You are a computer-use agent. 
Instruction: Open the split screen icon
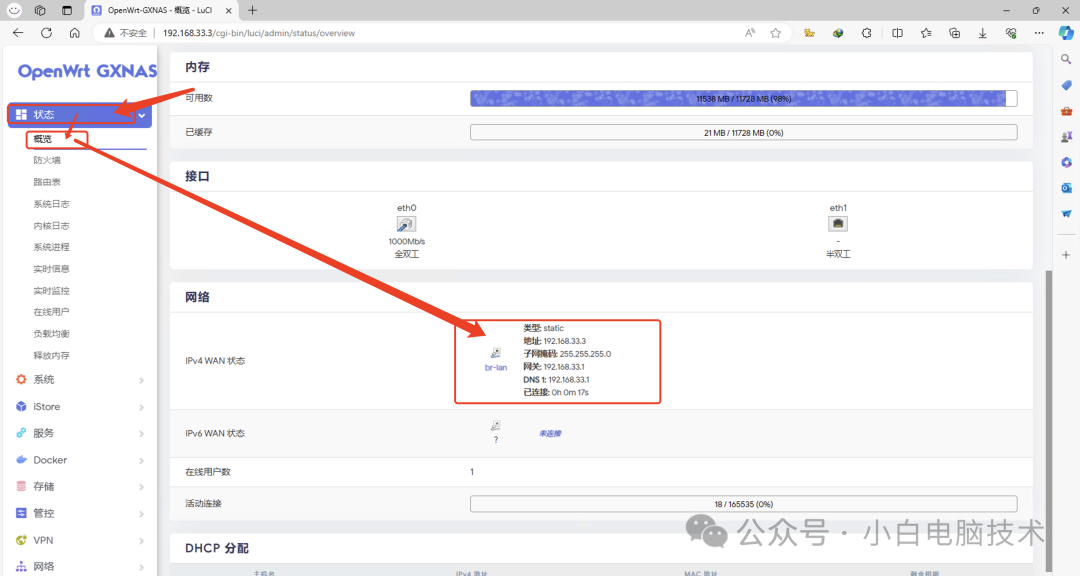(897, 32)
